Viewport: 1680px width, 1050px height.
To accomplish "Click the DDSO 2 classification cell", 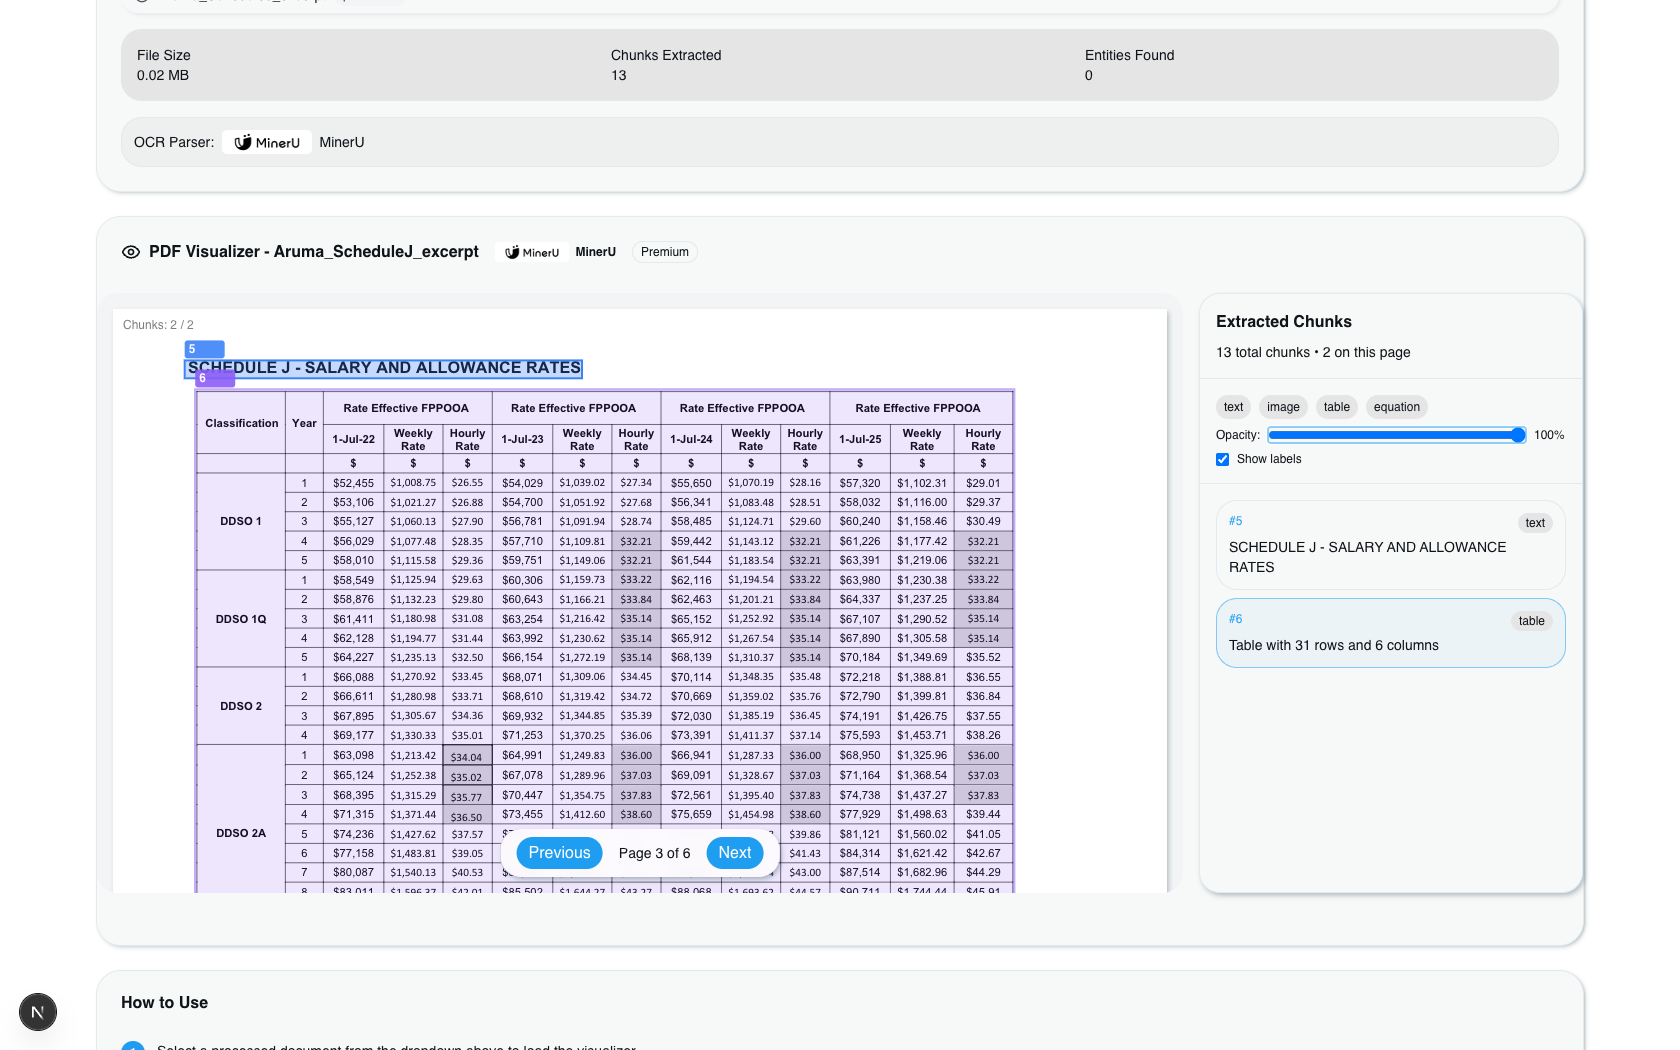I will point(241,706).
